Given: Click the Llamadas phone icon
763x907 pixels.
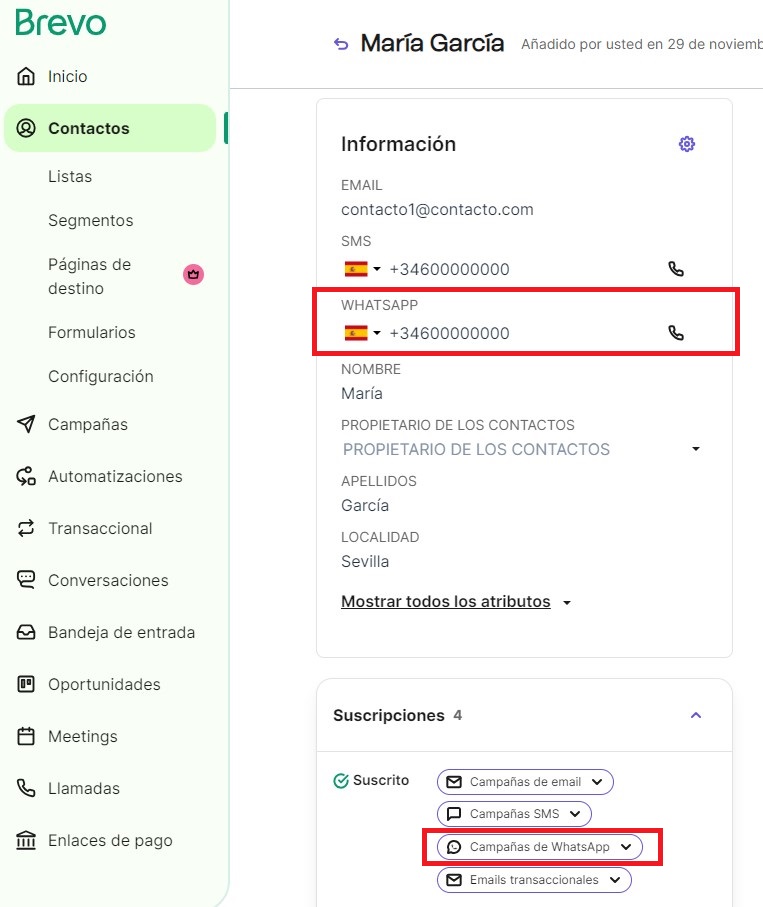Looking at the screenshot, I should (x=26, y=788).
